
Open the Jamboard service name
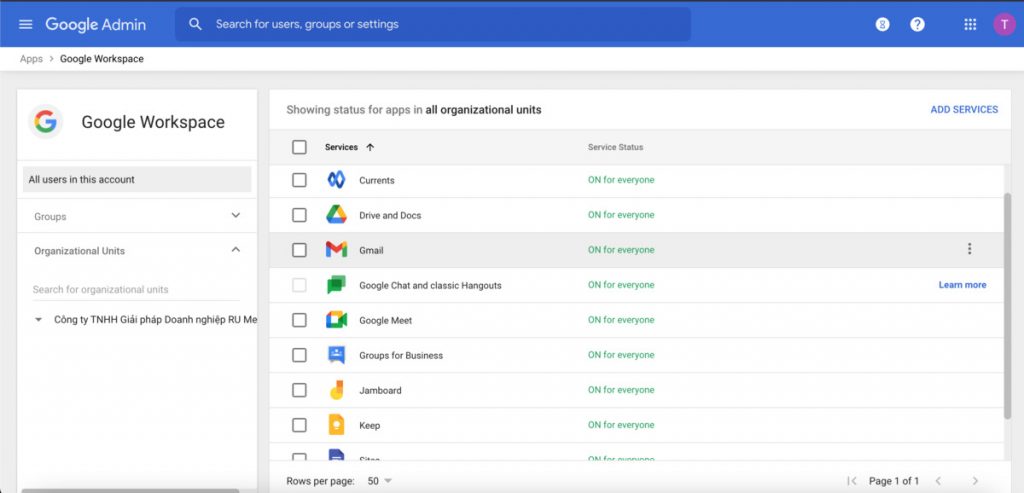(x=380, y=390)
